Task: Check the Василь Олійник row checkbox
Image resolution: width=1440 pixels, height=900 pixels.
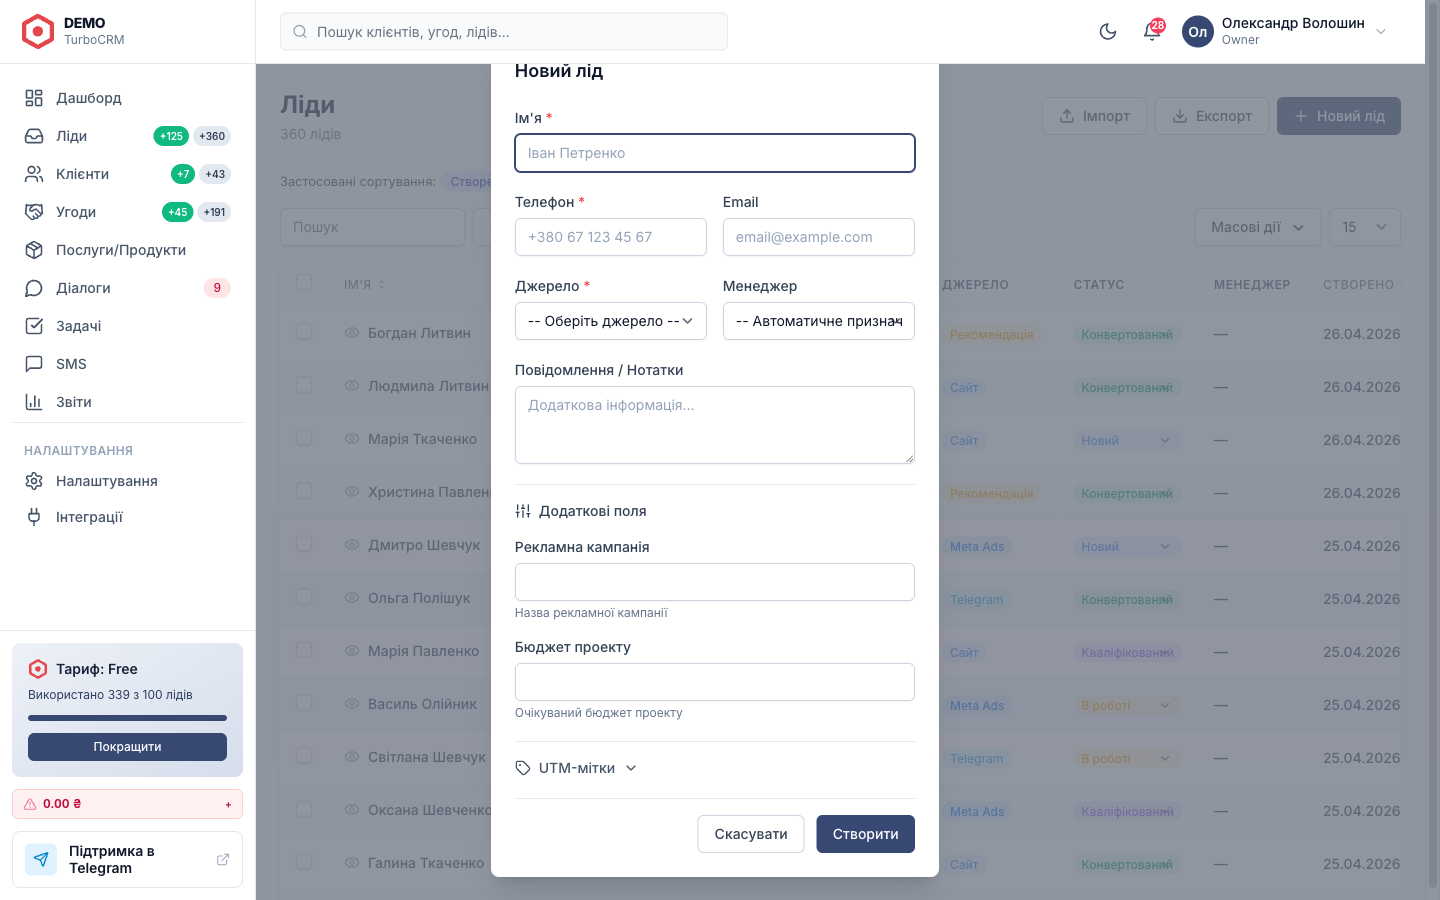Action: point(304,703)
